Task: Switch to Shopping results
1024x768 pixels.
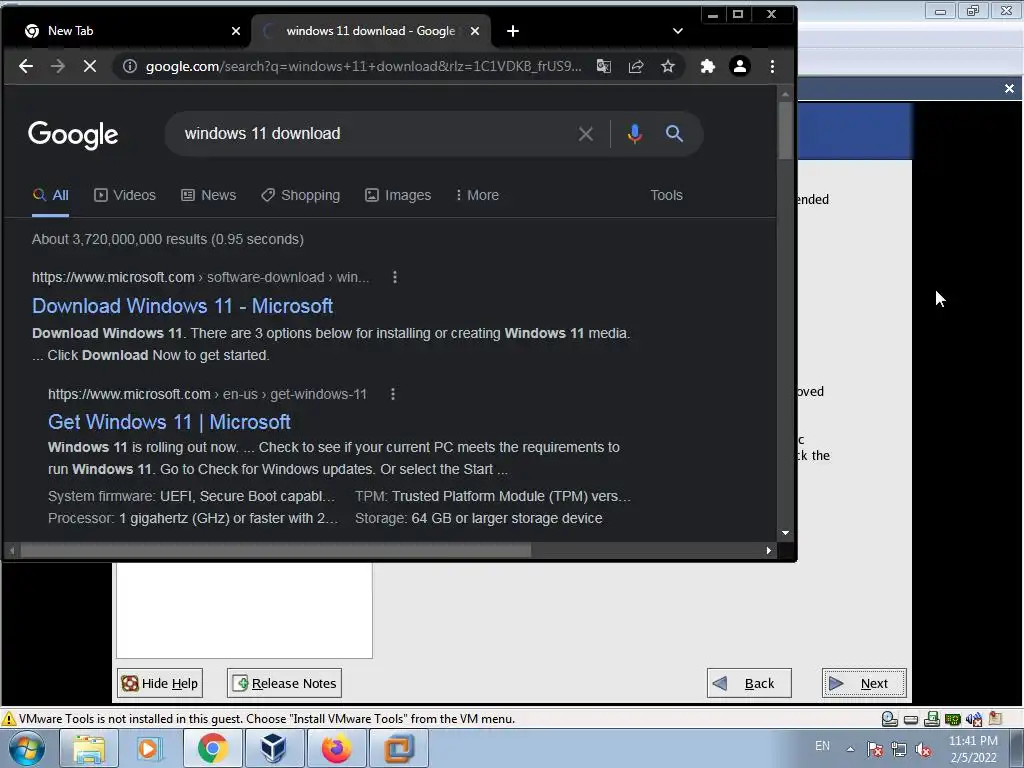Action: coord(300,195)
